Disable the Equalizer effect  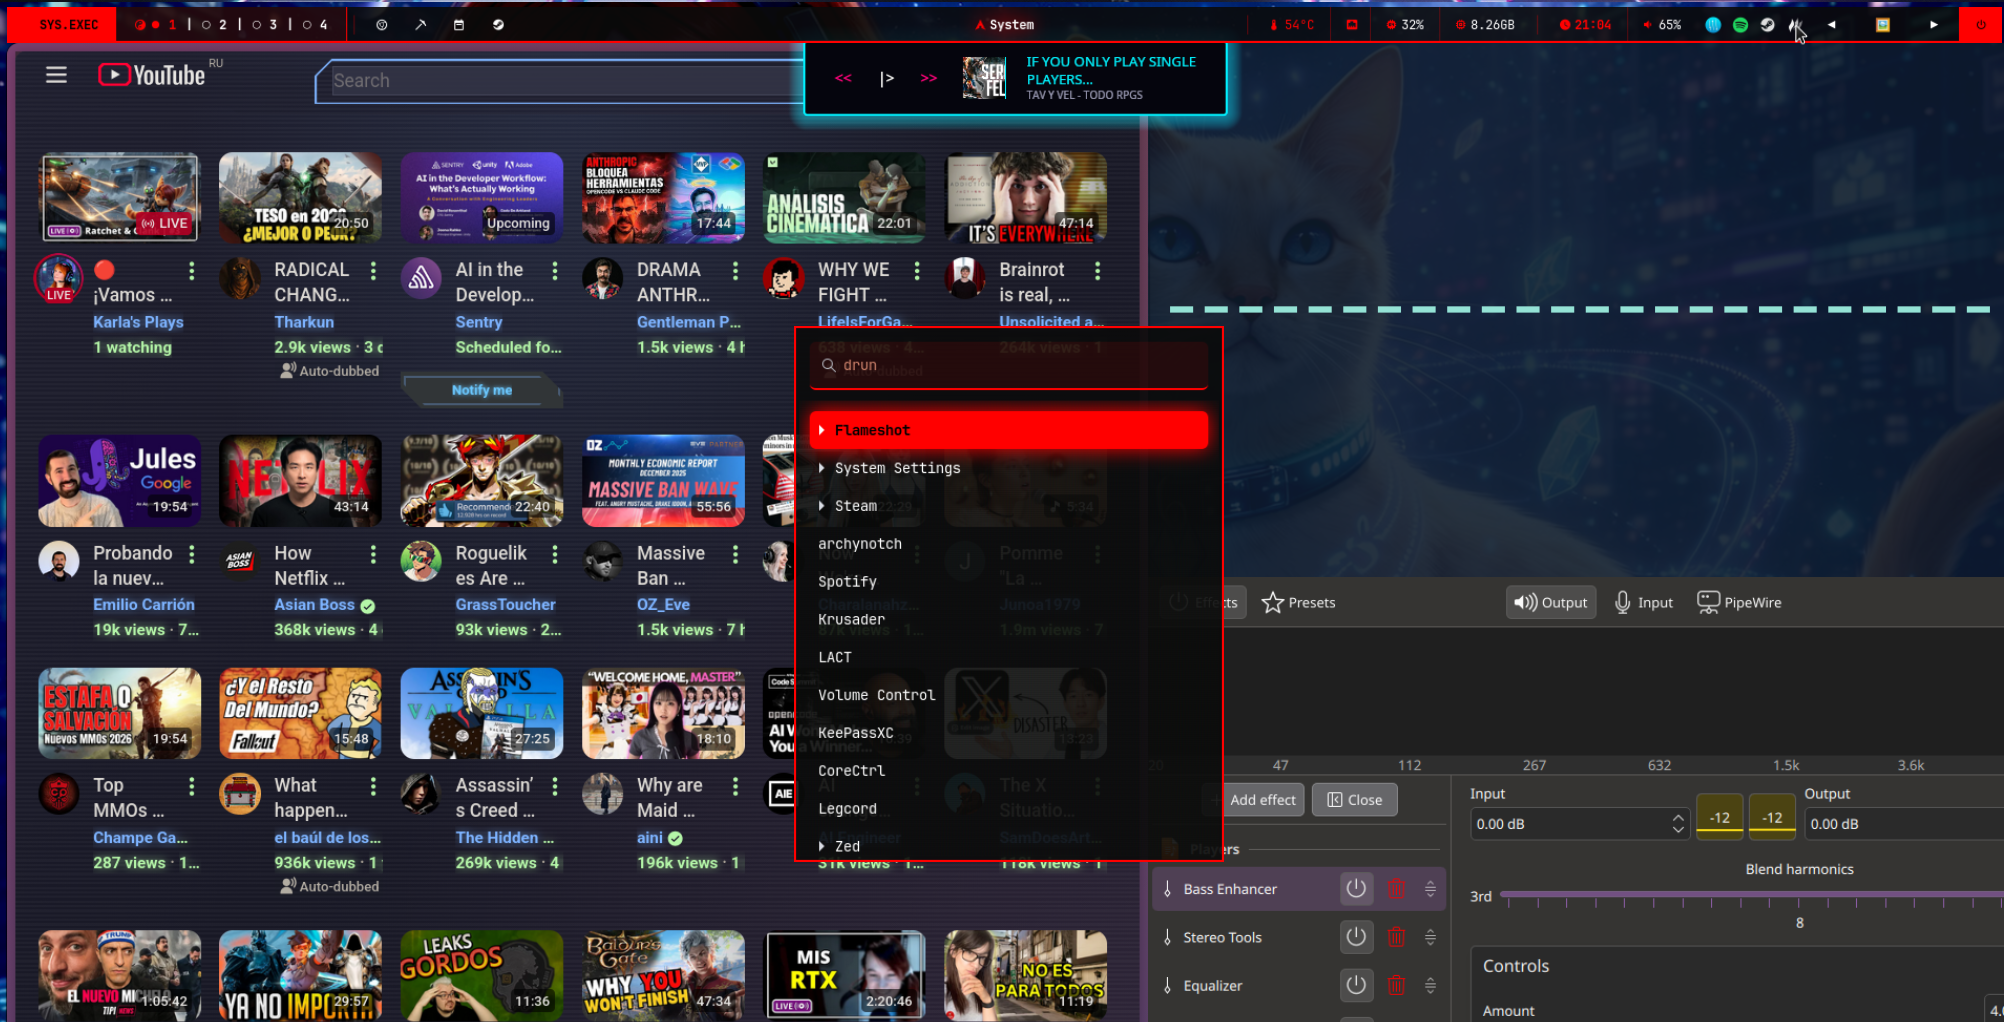pos(1356,985)
